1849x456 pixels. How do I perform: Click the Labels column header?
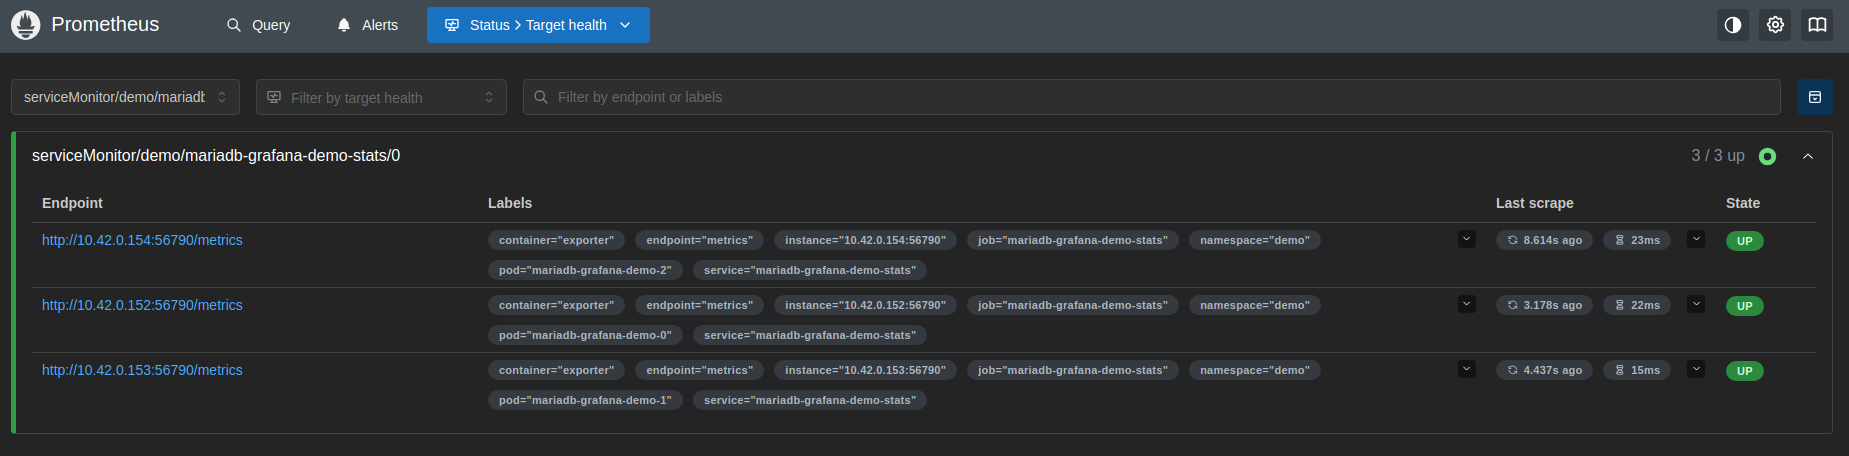point(510,203)
